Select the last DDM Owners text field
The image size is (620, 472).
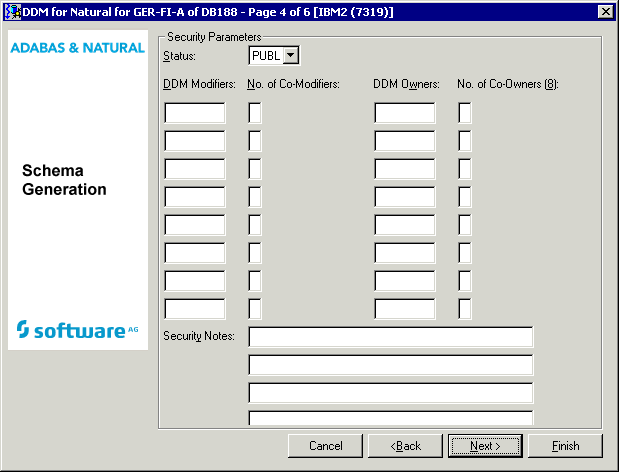(405, 309)
